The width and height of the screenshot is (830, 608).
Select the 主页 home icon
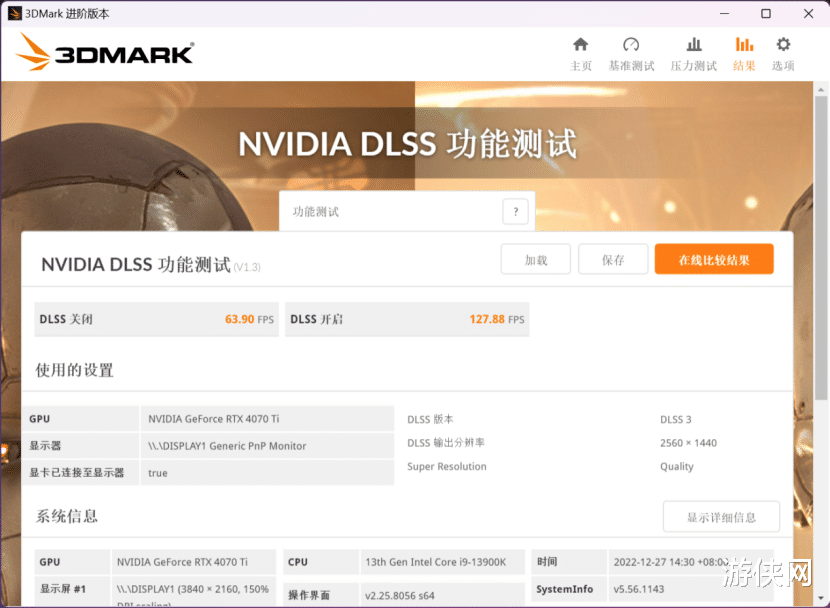click(581, 45)
